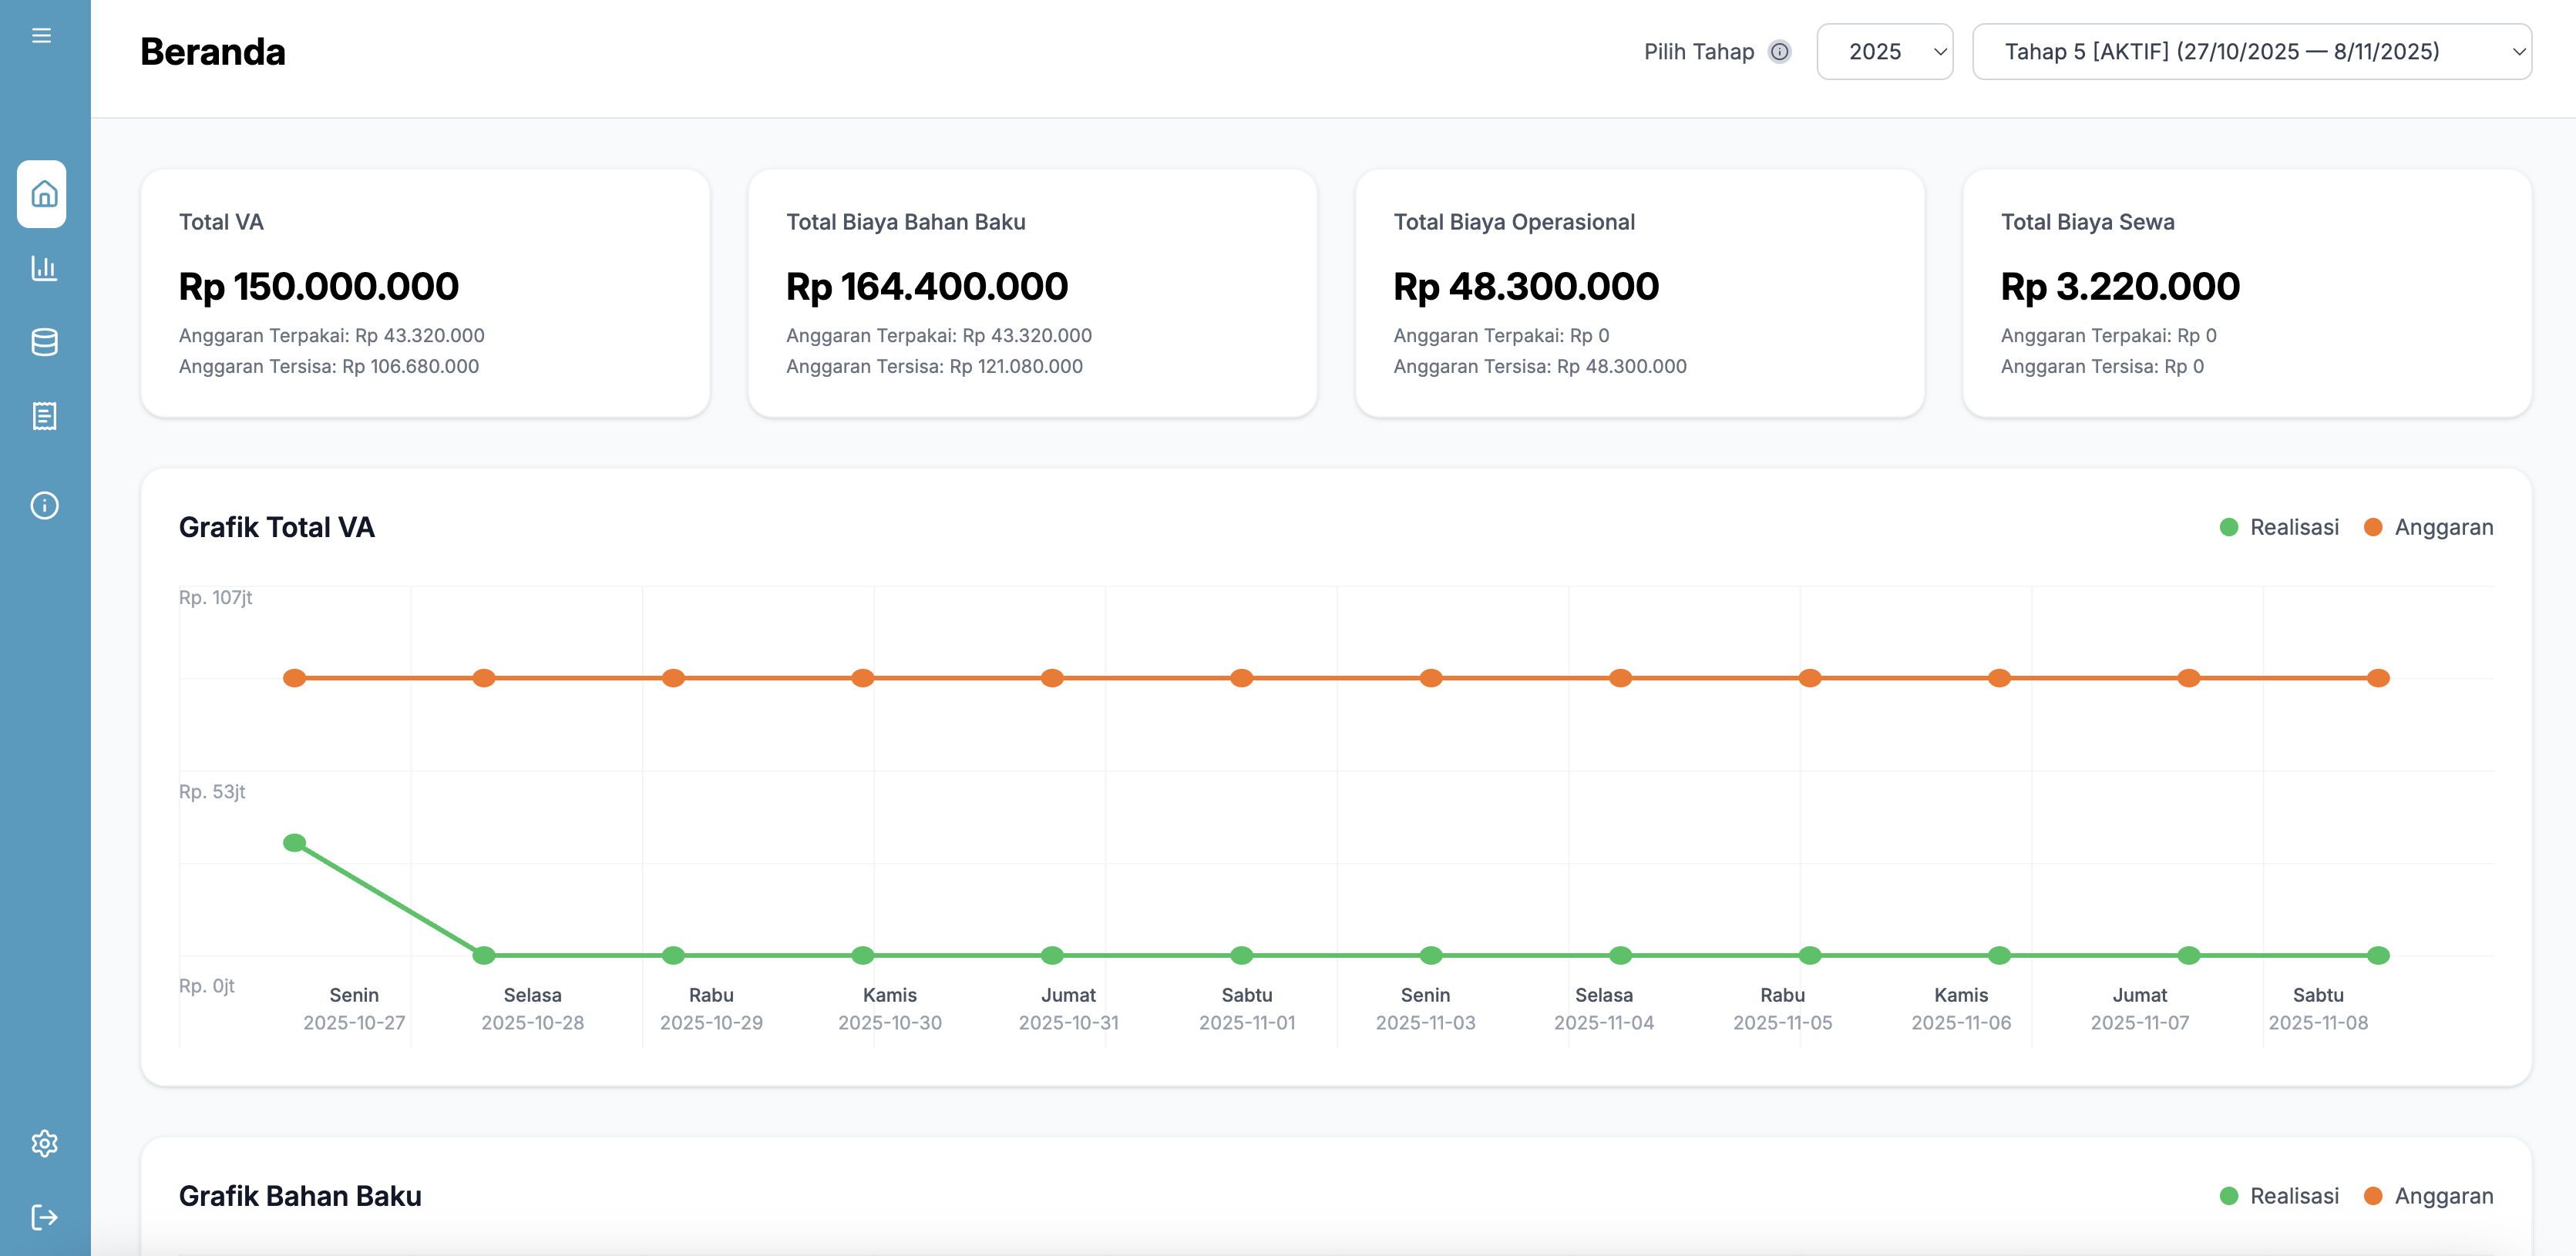Click the Beranda page title
Image resolution: width=2576 pixels, height=1256 pixels.
tap(212, 51)
